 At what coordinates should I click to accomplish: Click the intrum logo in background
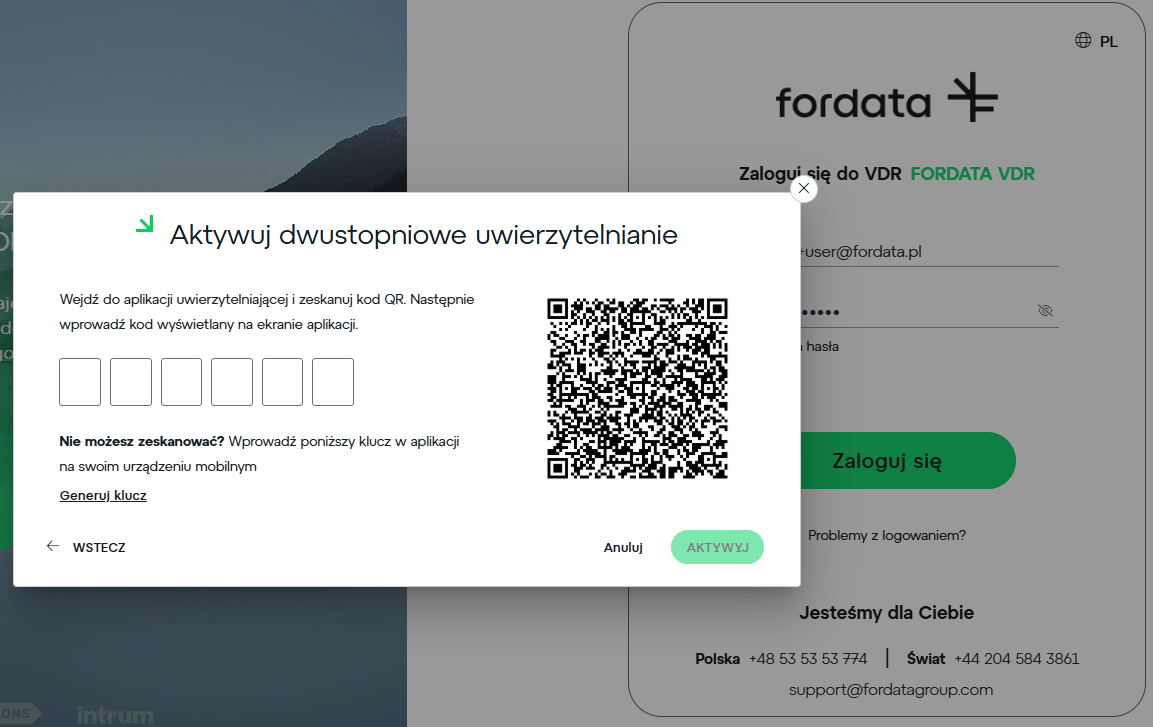[x=115, y=715]
